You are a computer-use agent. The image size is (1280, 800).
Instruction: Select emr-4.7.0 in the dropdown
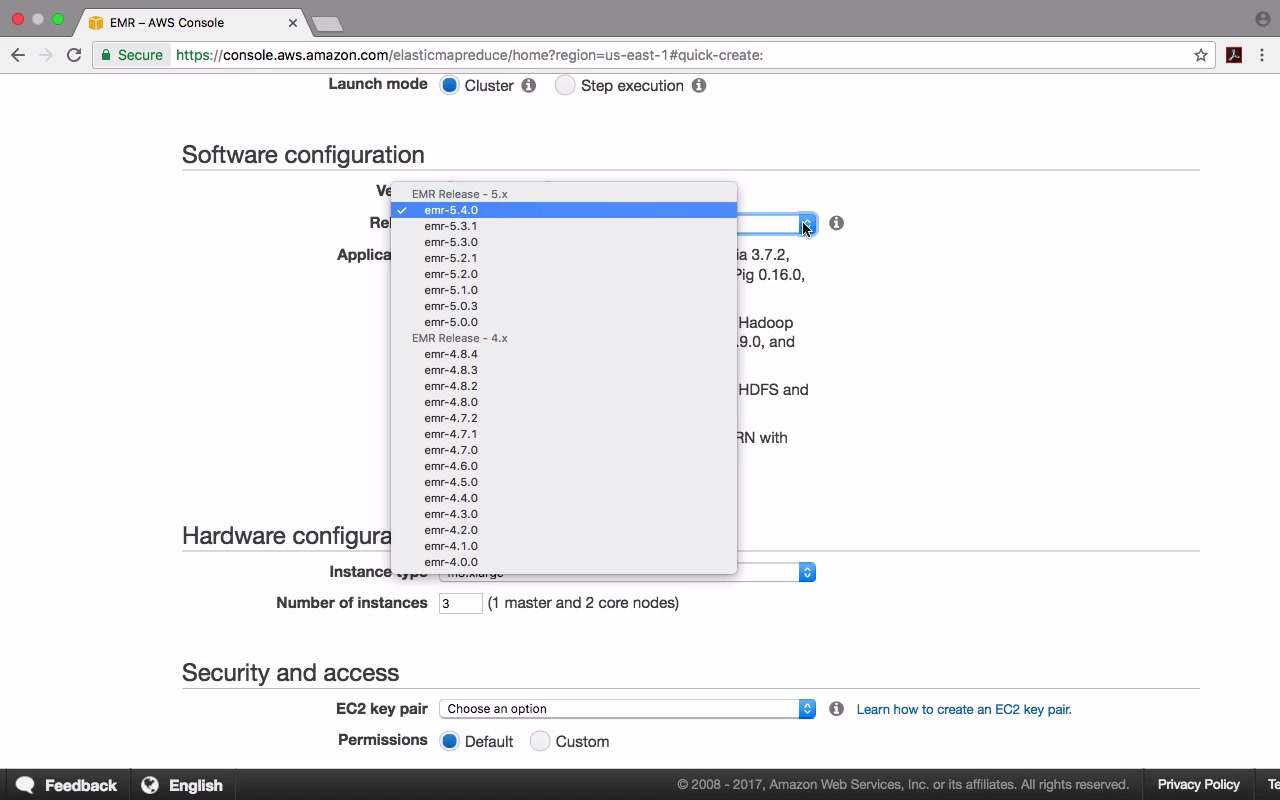click(564, 450)
